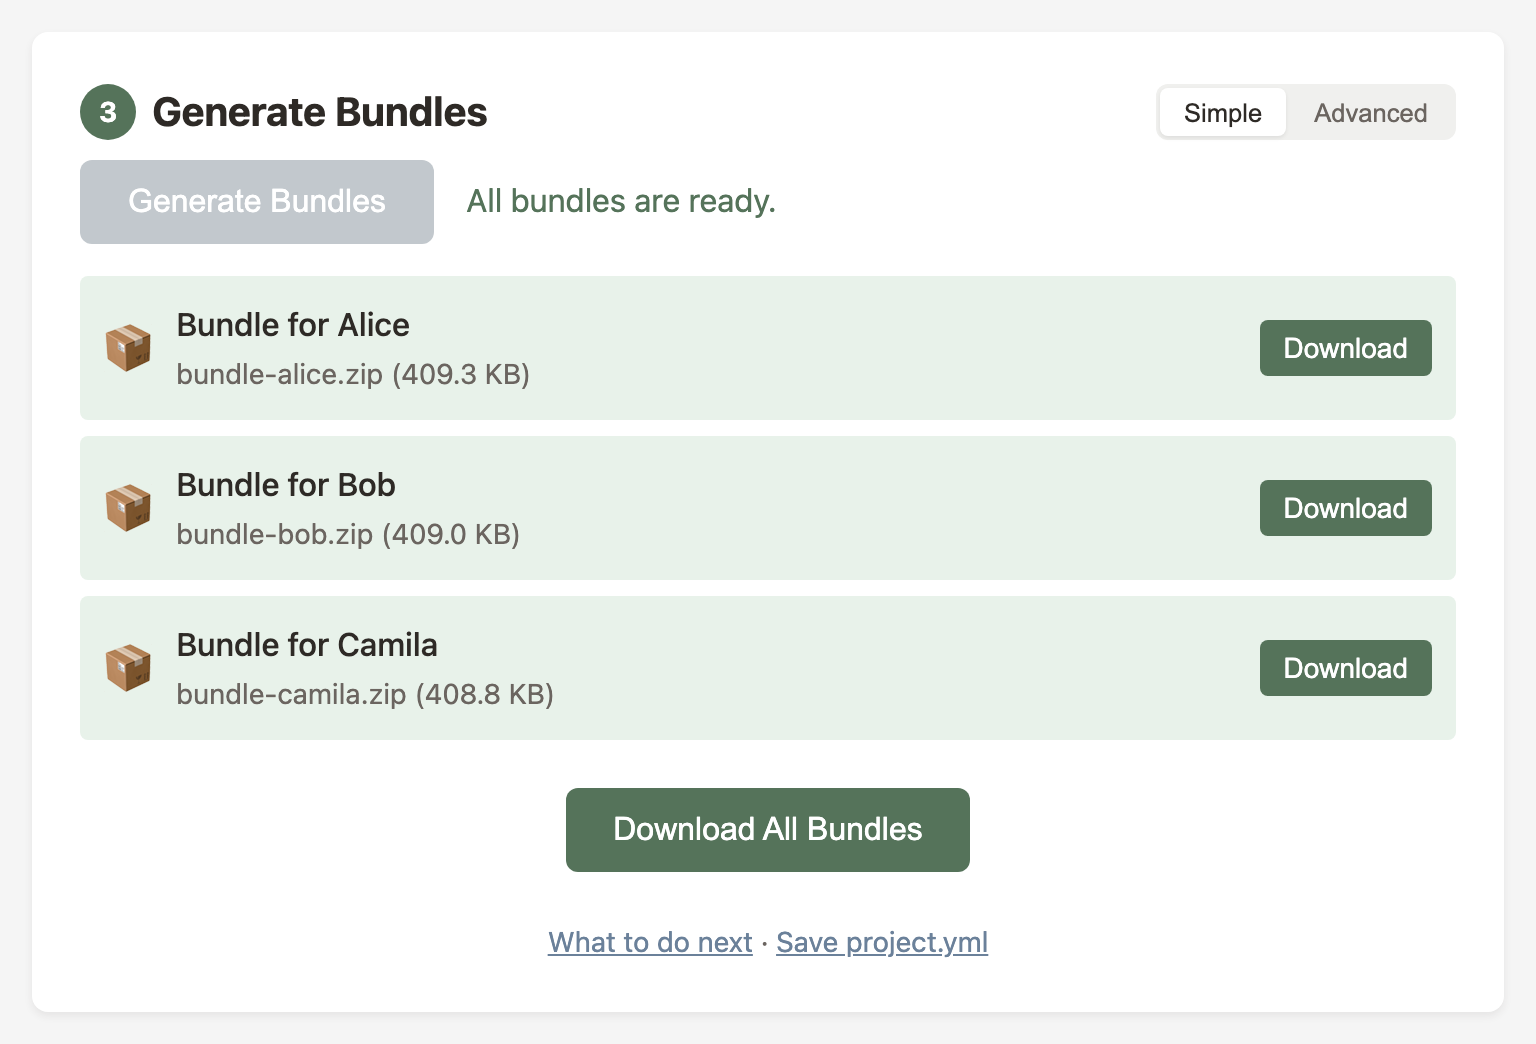This screenshot has height=1044, width=1536.
Task: Click the step 3 circle badge
Action: pos(107,112)
